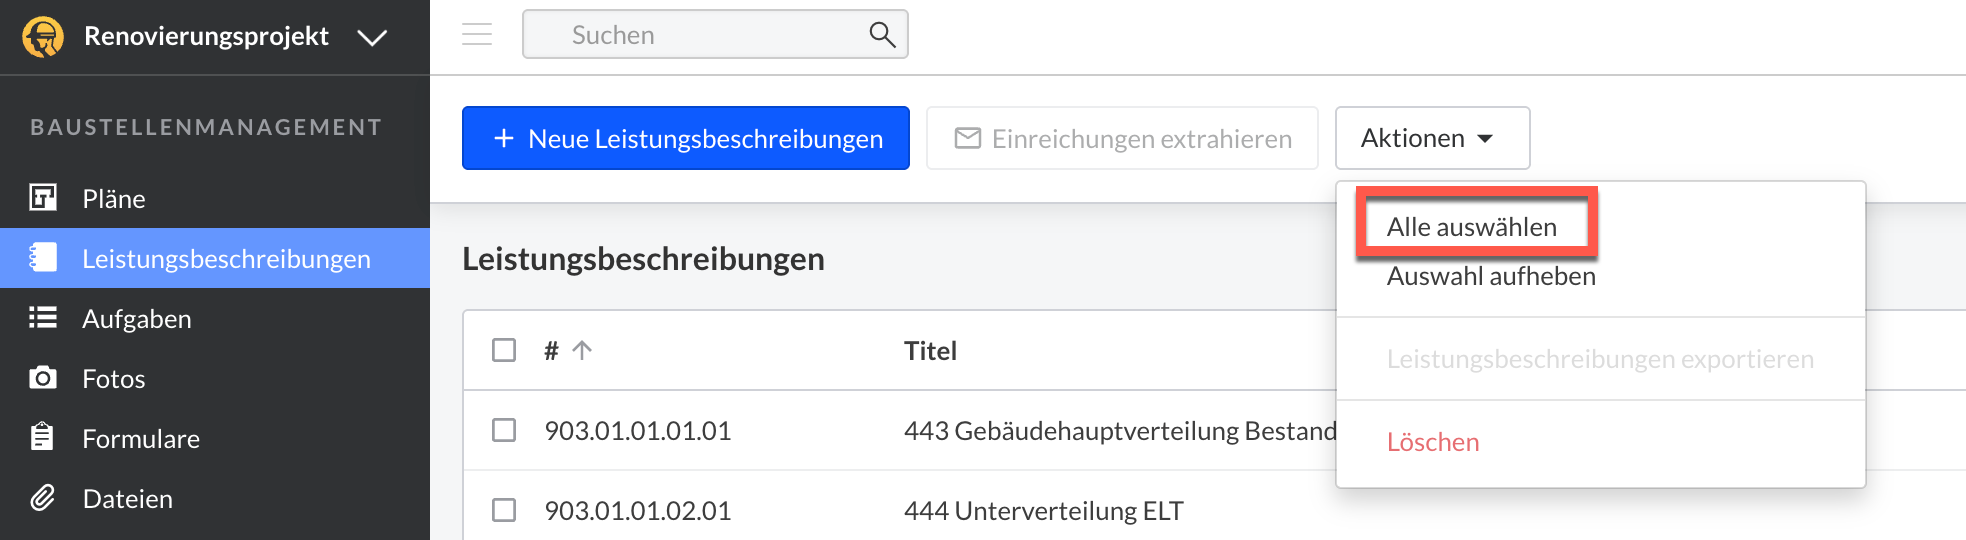Click the magnifier search icon

(x=881, y=35)
